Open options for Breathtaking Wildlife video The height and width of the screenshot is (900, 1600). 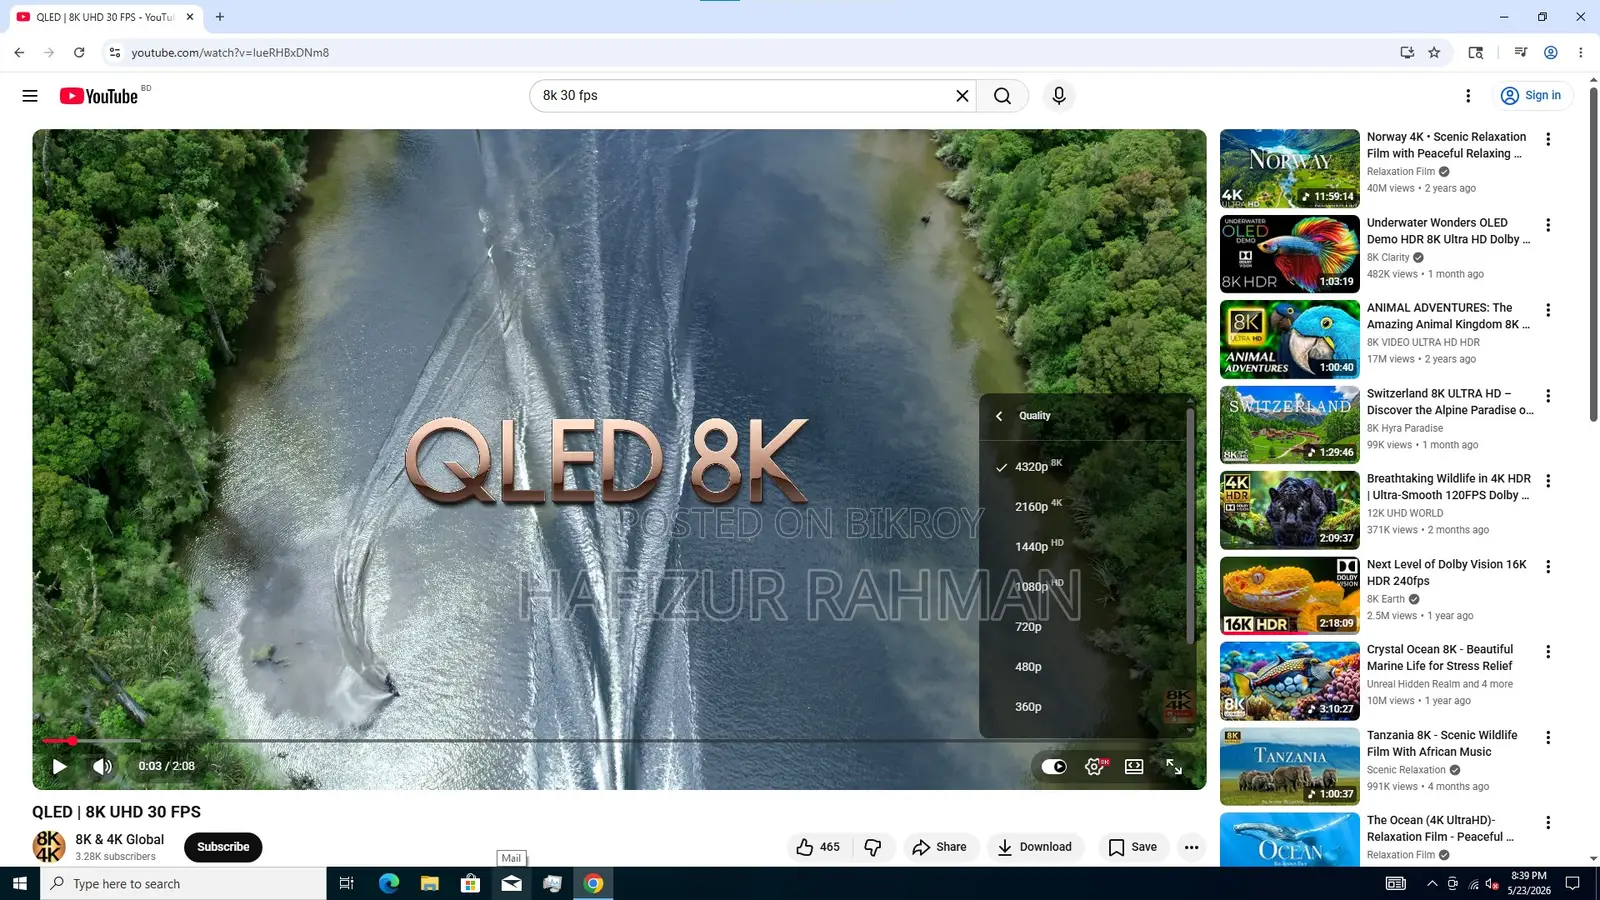(1548, 481)
